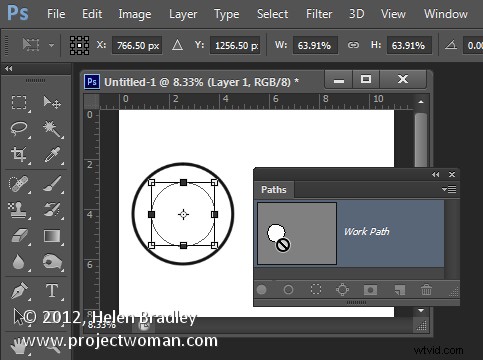Viewport: 483px width, 360px height.
Task: Select the Move tool
Action: (x=52, y=102)
